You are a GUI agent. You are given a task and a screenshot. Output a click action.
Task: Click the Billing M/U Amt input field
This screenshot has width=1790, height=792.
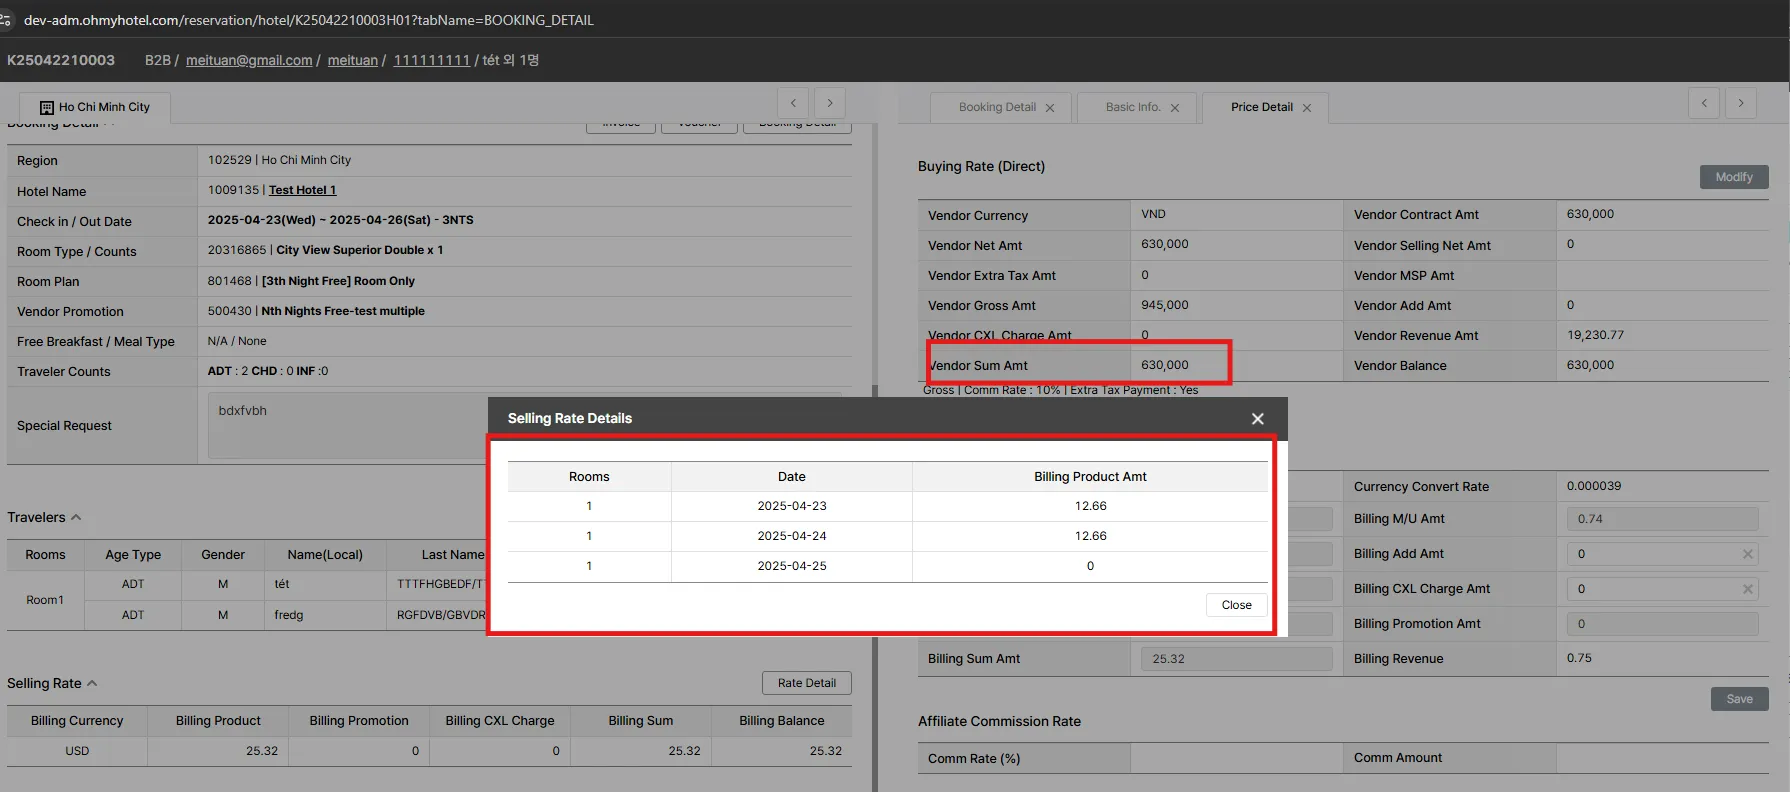pos(1661,519)
